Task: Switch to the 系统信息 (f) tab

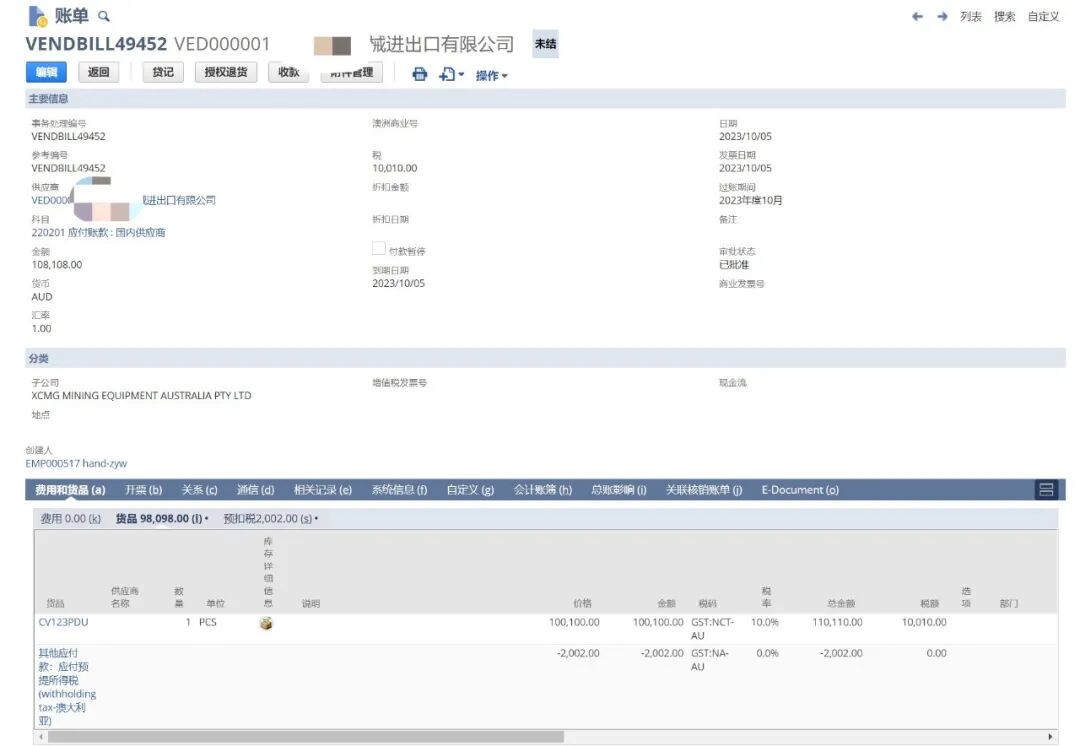Action: click(399, 490)
